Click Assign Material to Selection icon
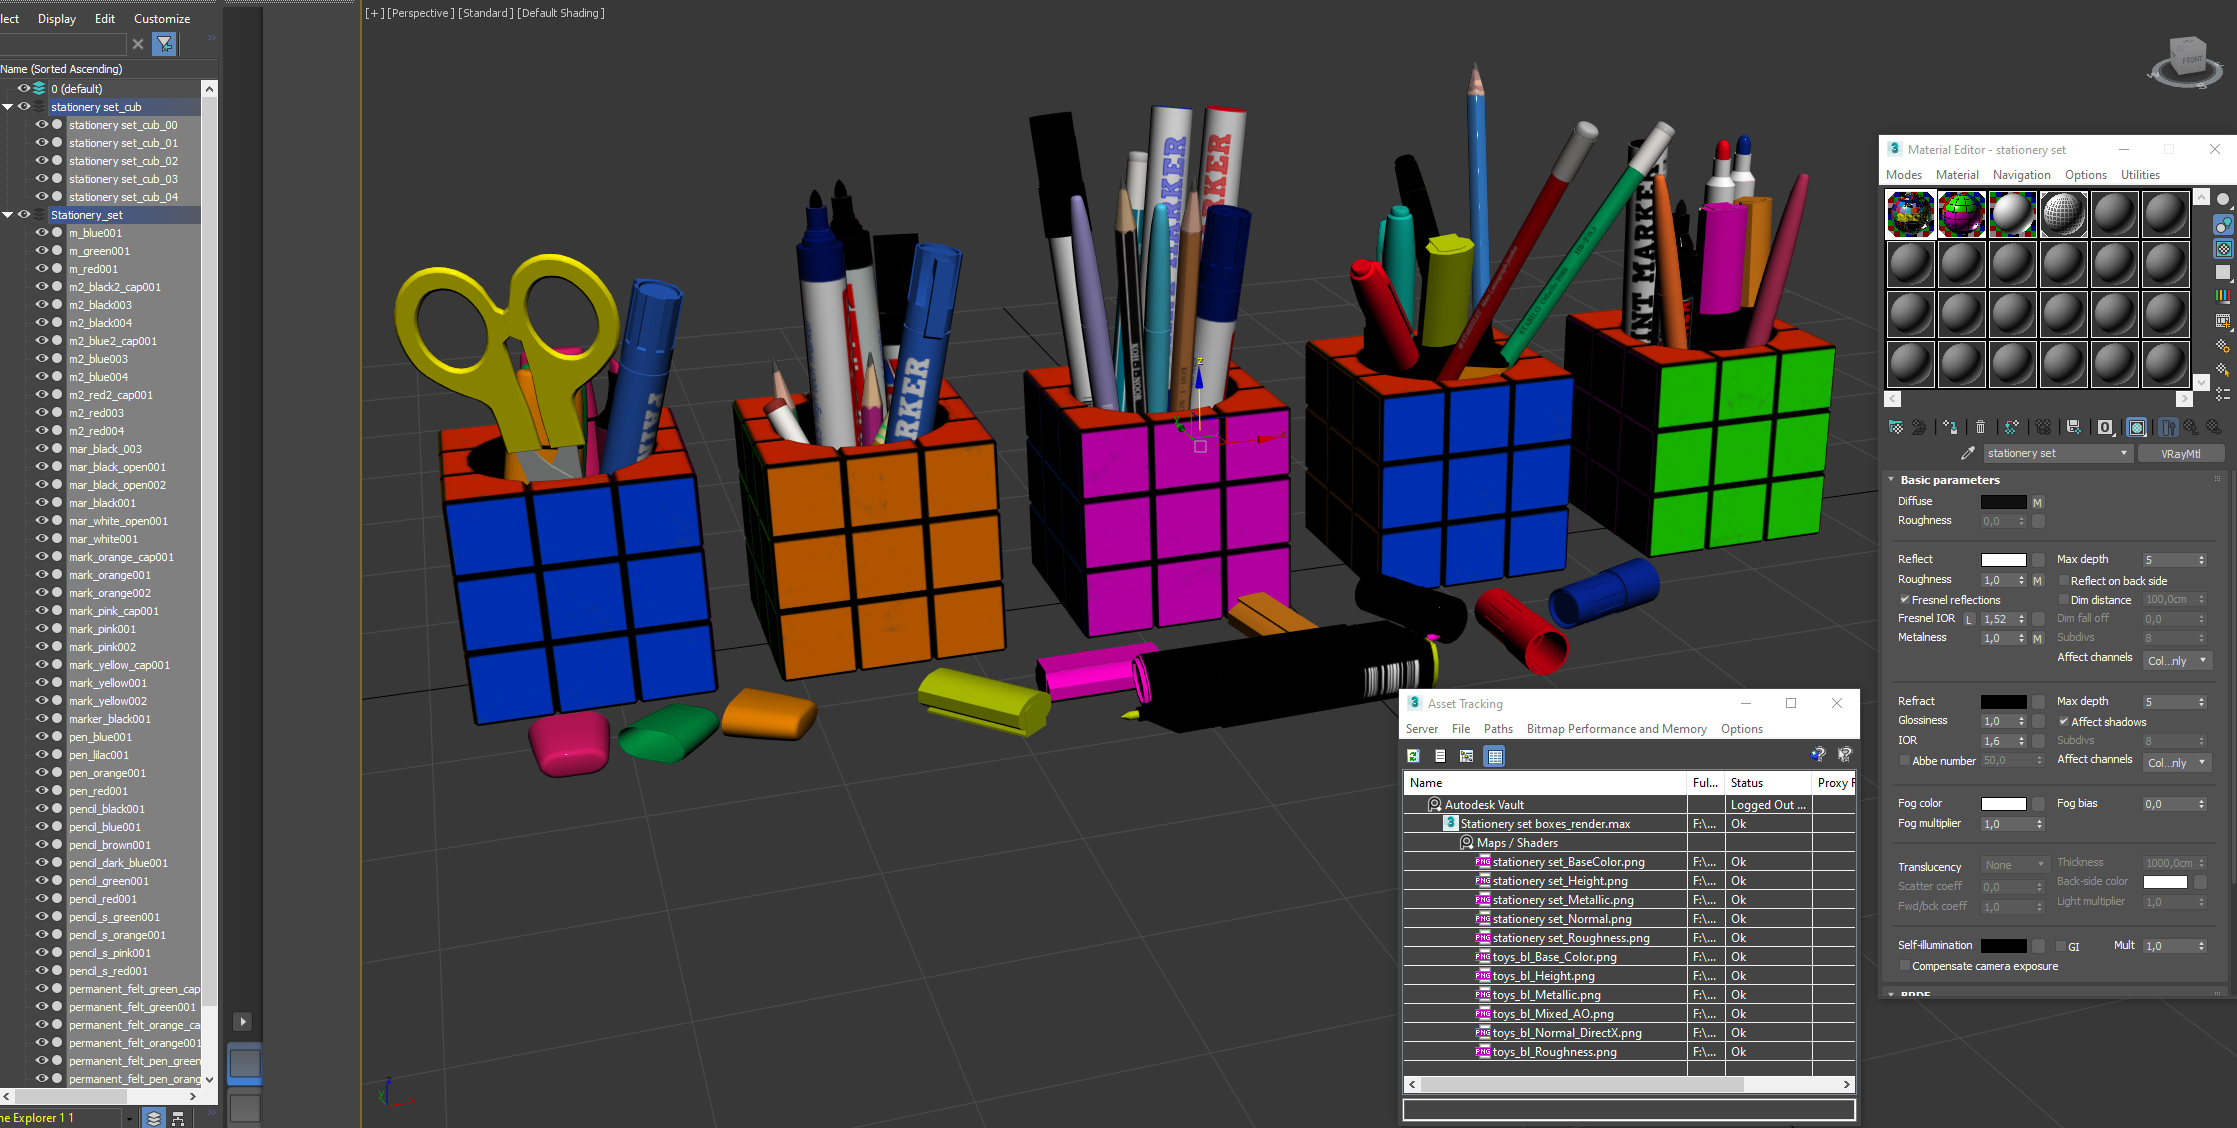Viewport: 2237px width, 1128px height. [x=1949, y=427]
